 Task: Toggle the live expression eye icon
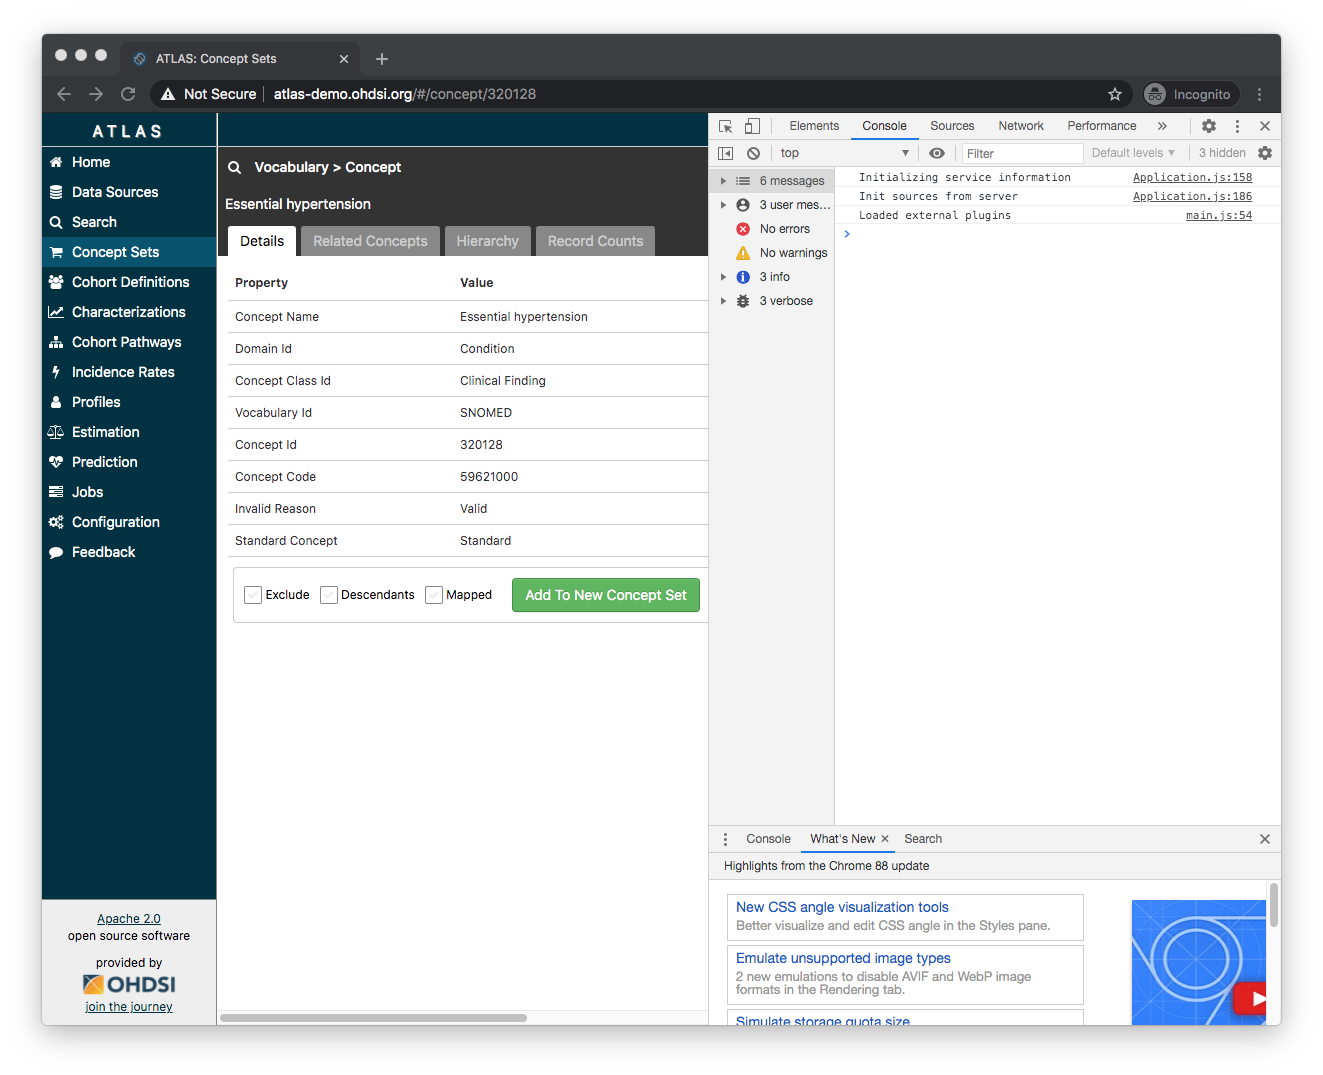937,153
